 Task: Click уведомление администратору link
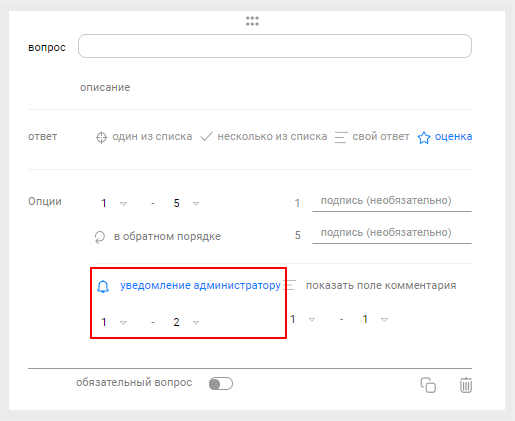200,286
